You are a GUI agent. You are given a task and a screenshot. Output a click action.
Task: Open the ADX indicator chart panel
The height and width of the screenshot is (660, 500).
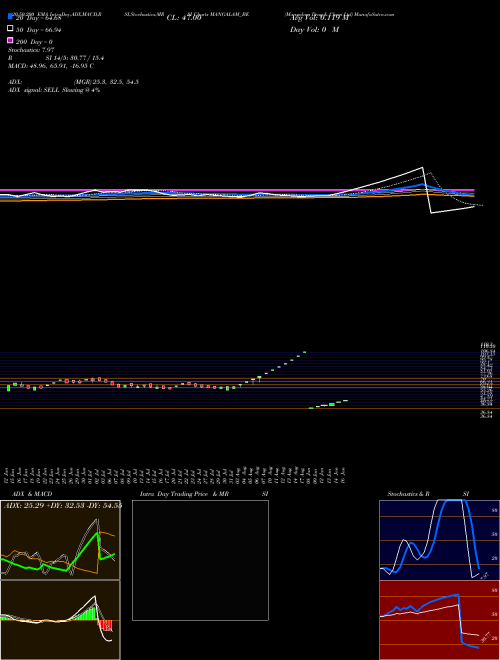tap(60, 540)
